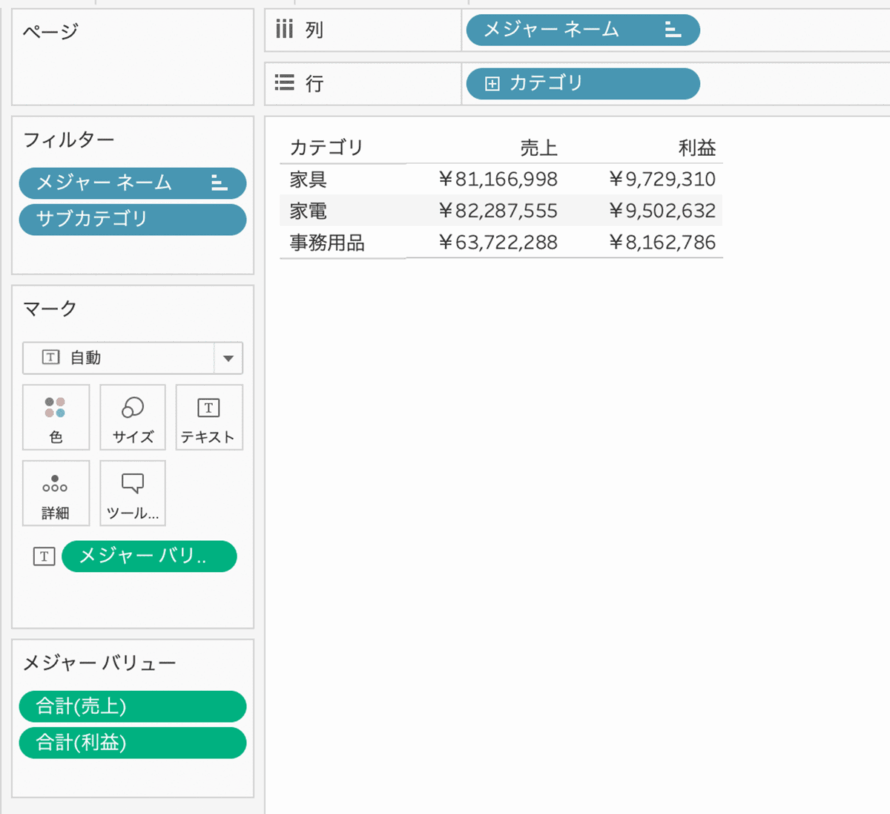Open the 詳細 detail mark card
The image size is (890, 814).
tap(56, 493)
